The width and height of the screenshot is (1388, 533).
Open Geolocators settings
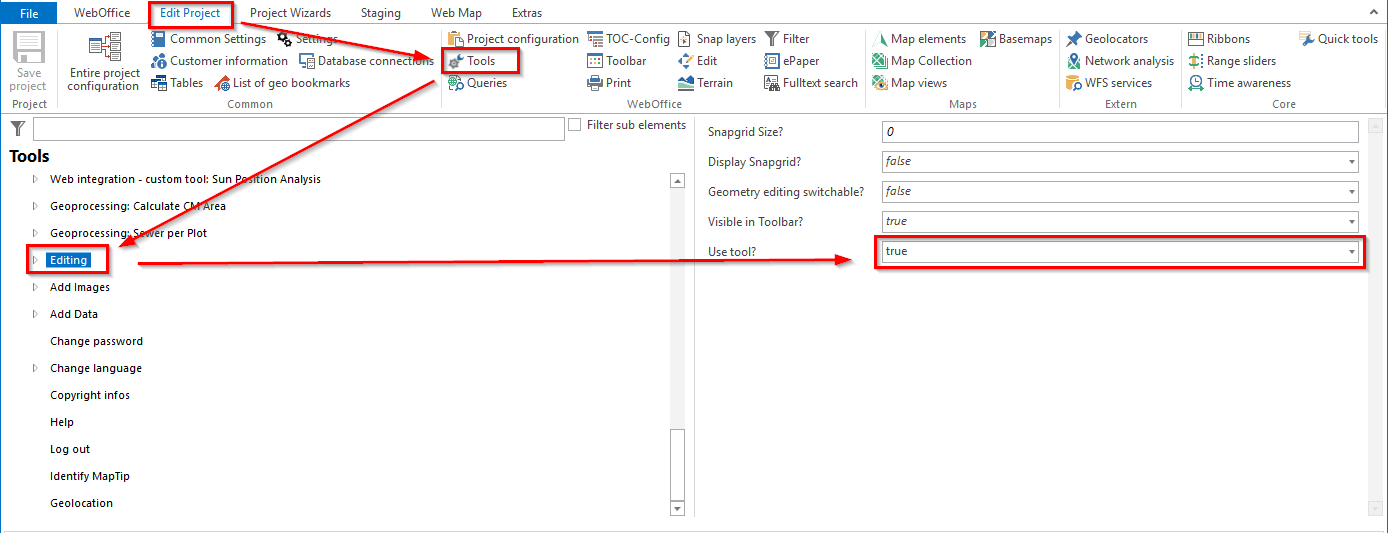tap(1107, 39)
